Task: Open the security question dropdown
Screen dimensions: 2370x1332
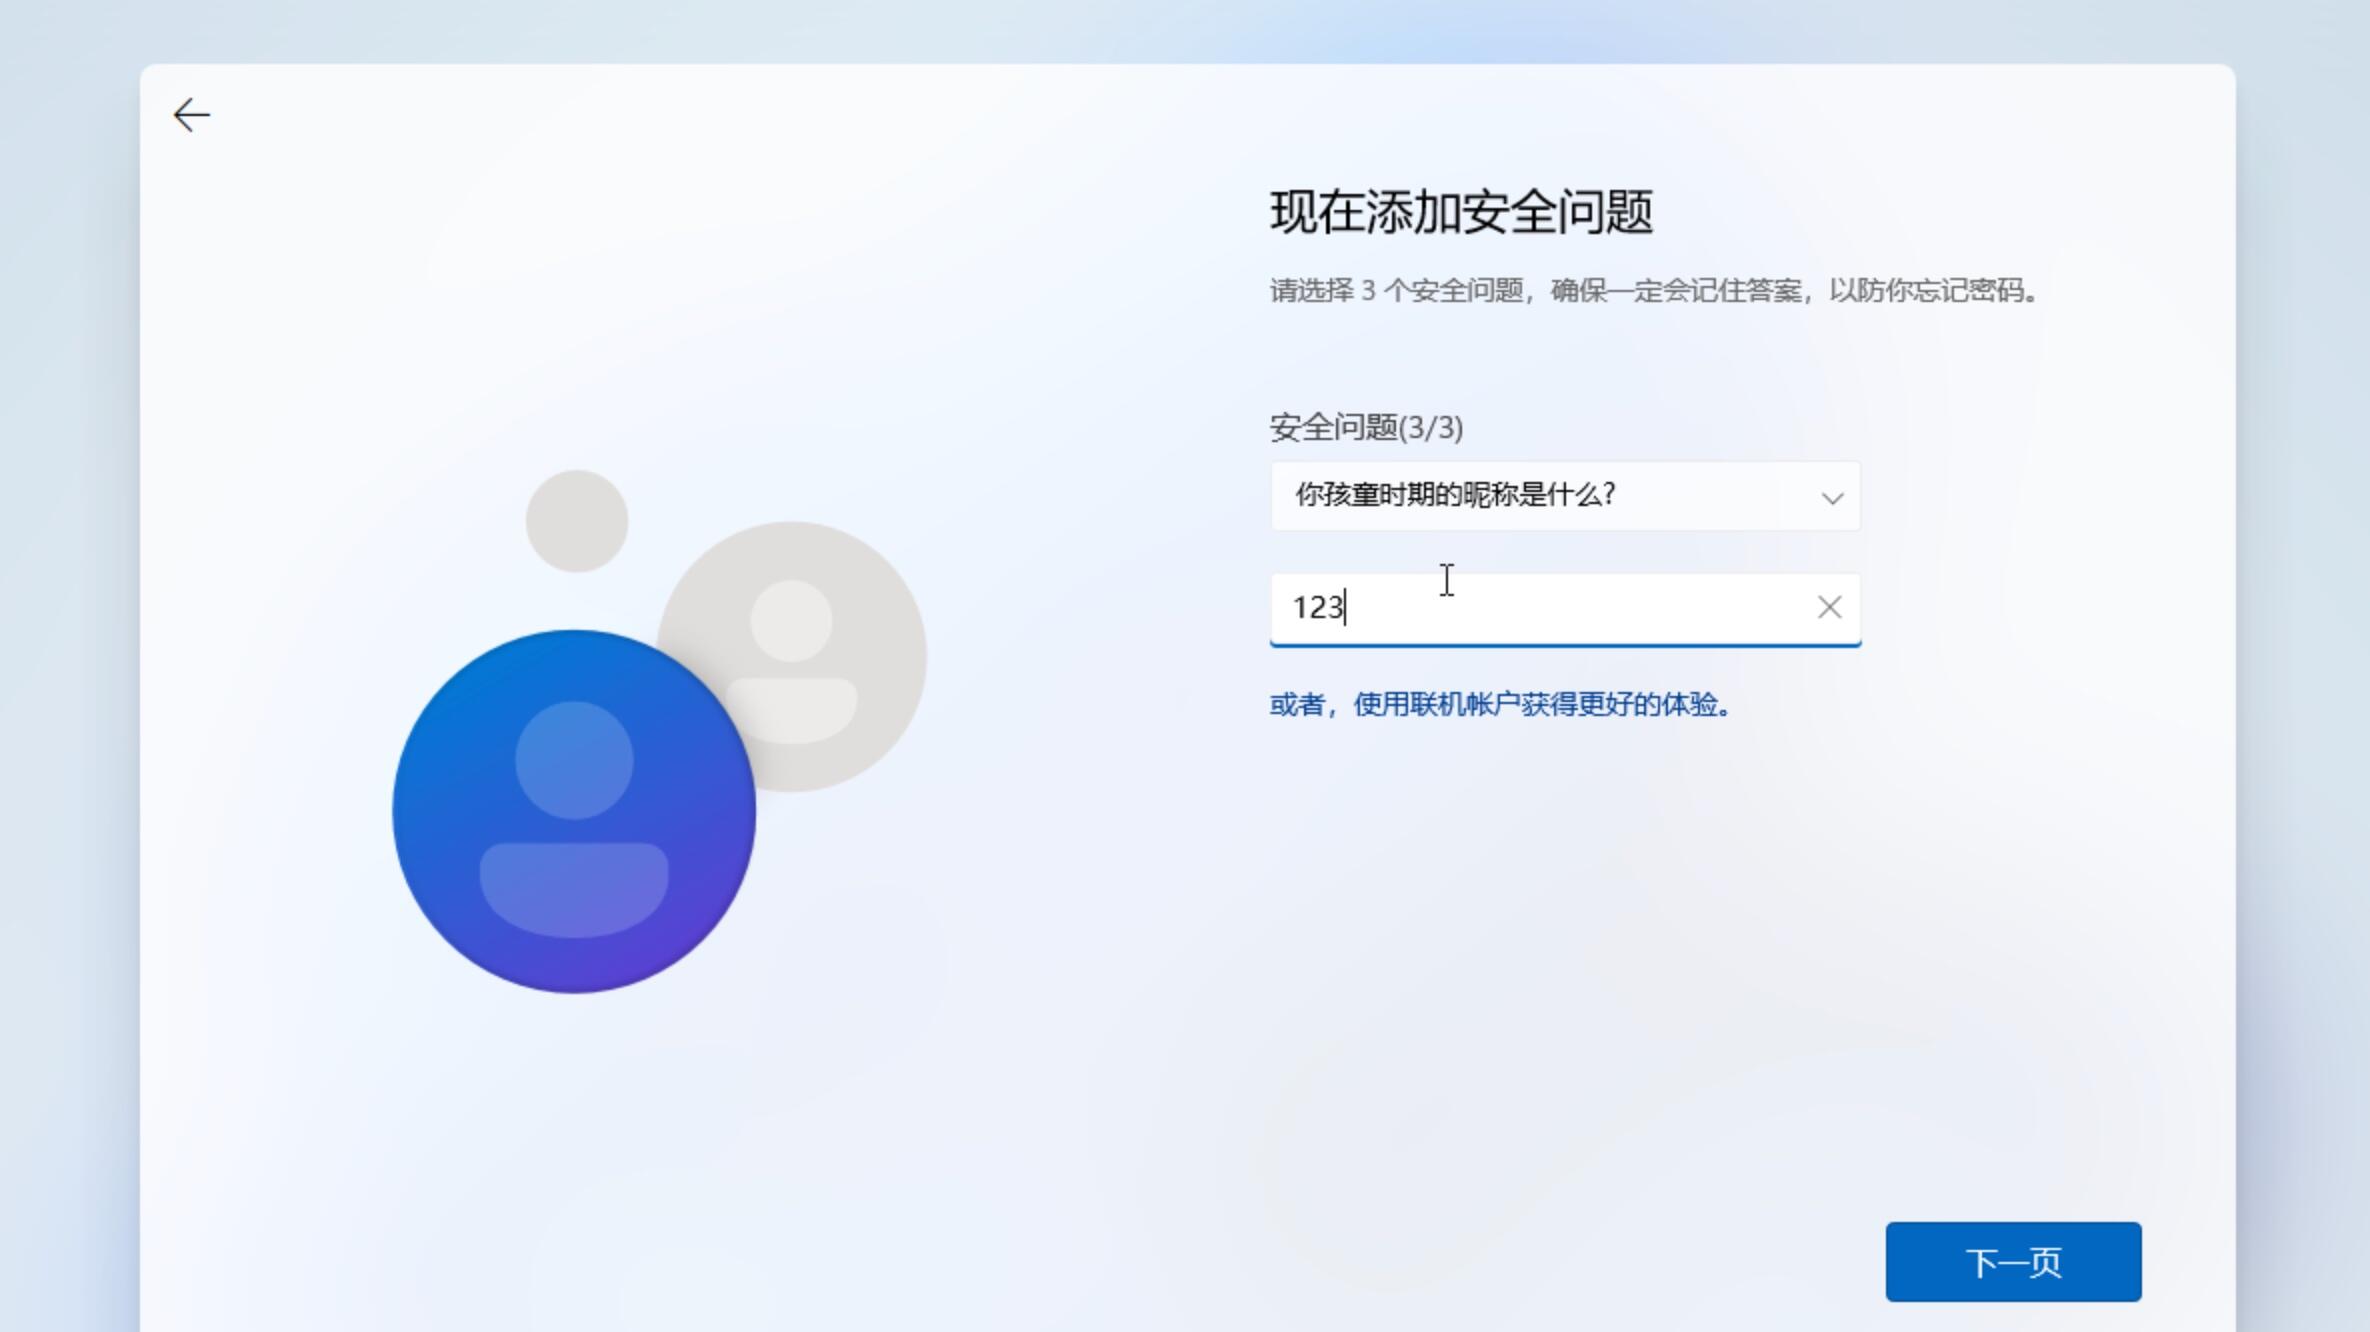Action: 1565,496
